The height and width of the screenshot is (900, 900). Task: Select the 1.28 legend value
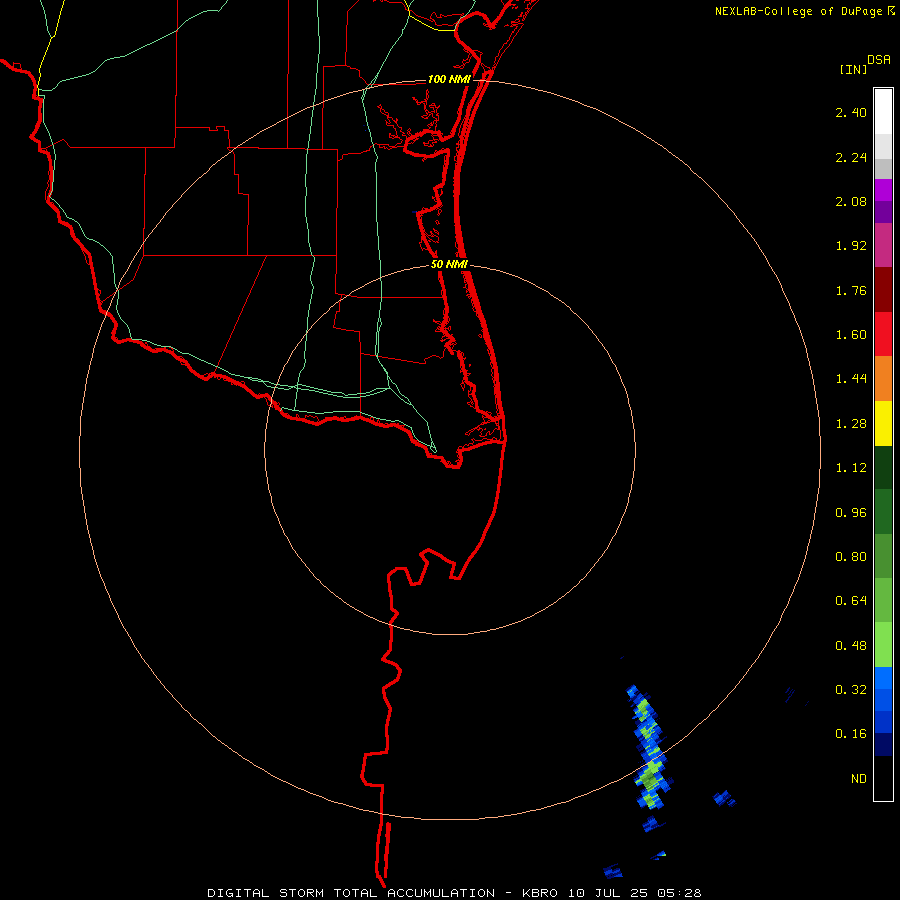click(851, 424)
